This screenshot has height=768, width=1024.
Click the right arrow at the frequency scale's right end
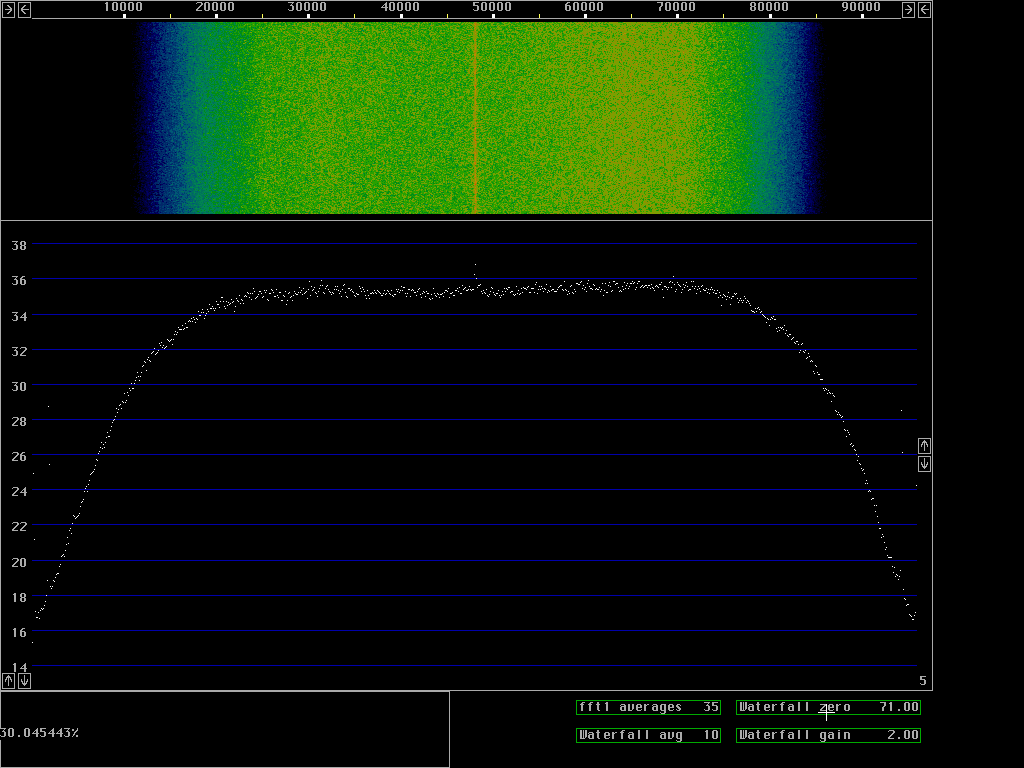908,10
